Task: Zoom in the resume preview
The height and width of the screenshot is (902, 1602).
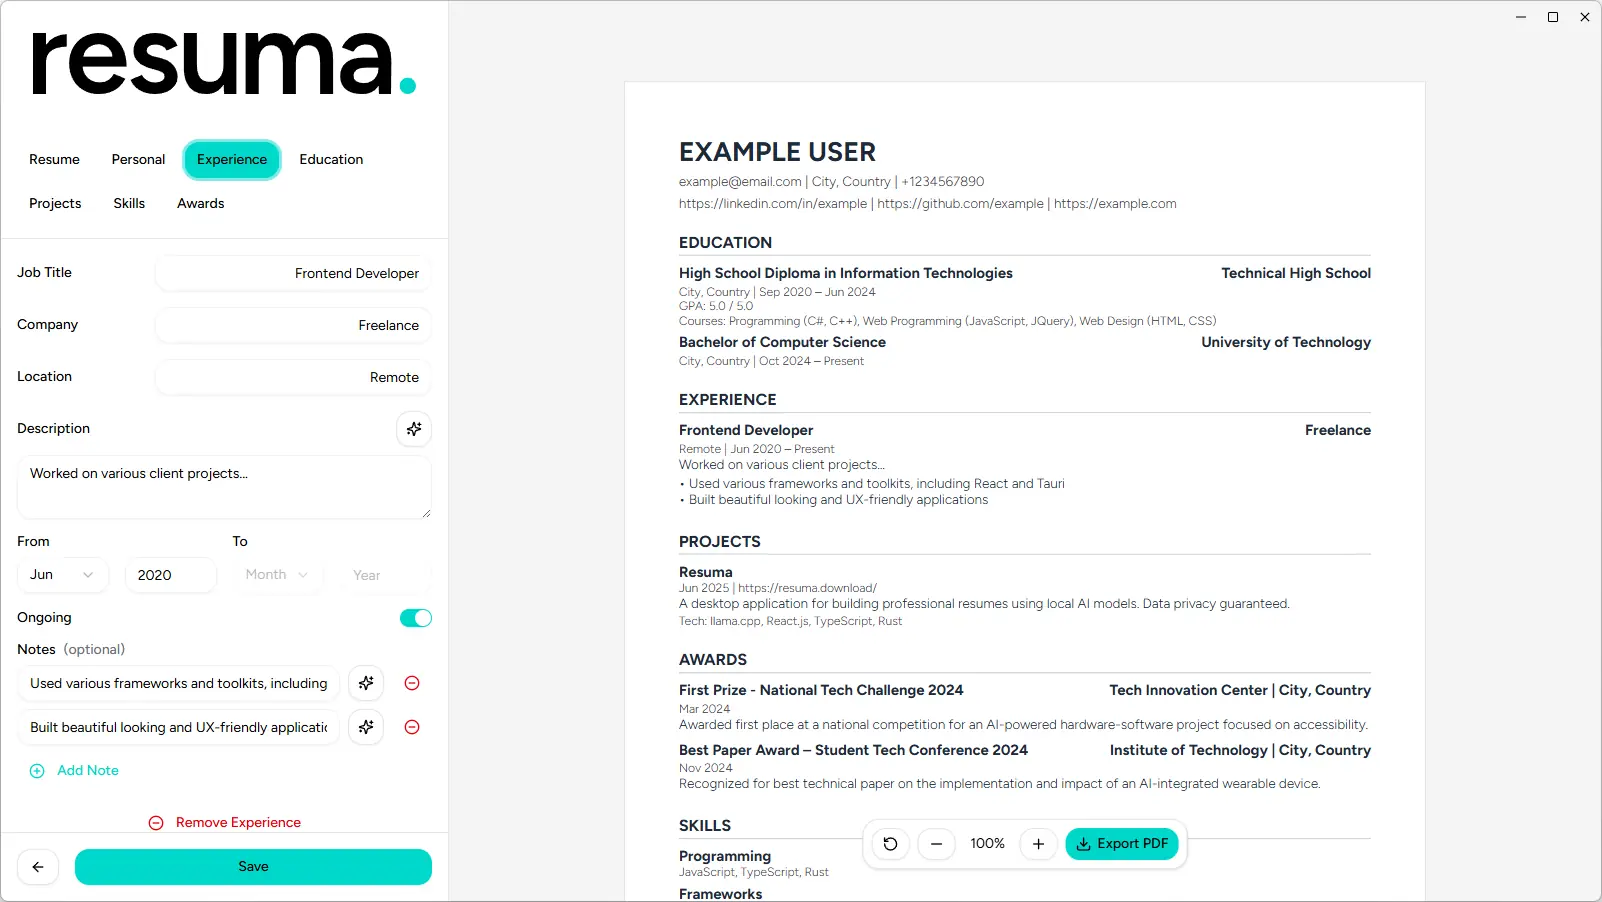Action: pos(1038,844)
